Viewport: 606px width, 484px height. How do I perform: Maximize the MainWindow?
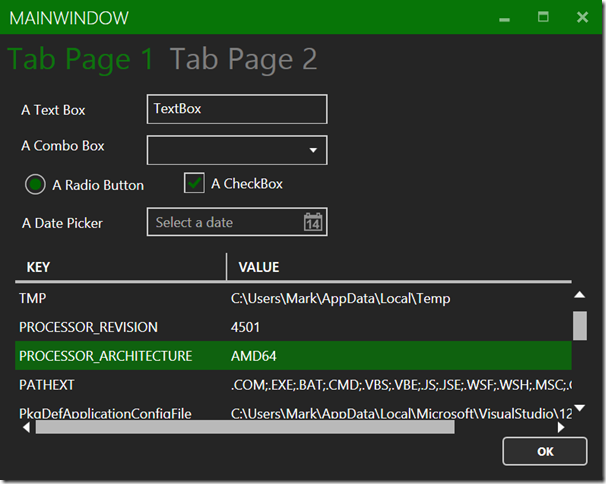click(x=543, y=17)
